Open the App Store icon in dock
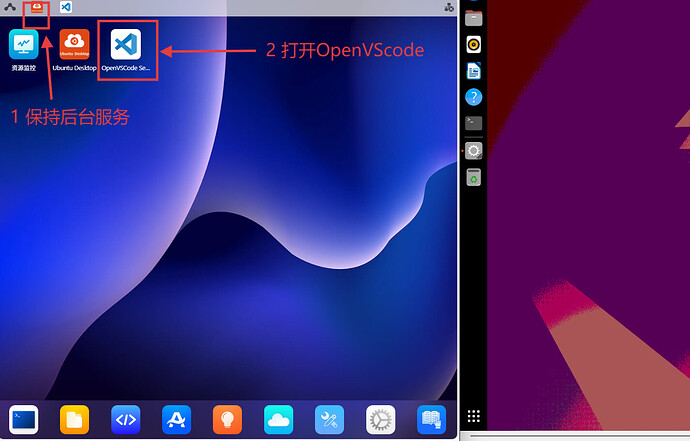The image size is (690, 441). click(176, 419)
